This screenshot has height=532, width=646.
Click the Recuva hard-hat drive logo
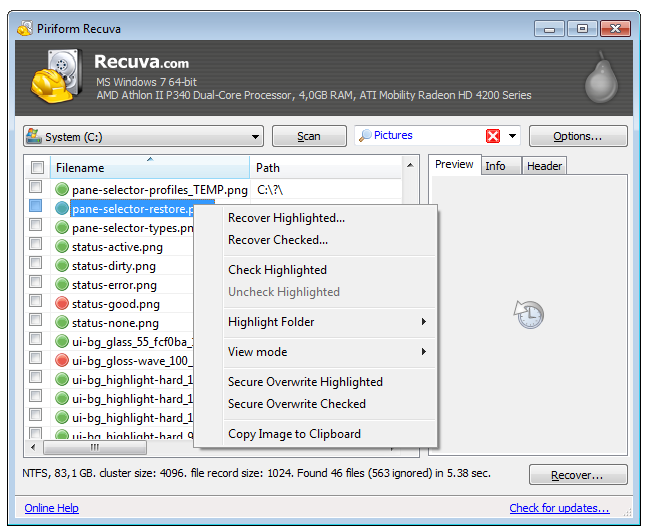pyautogui.click(x=56, y=76)
